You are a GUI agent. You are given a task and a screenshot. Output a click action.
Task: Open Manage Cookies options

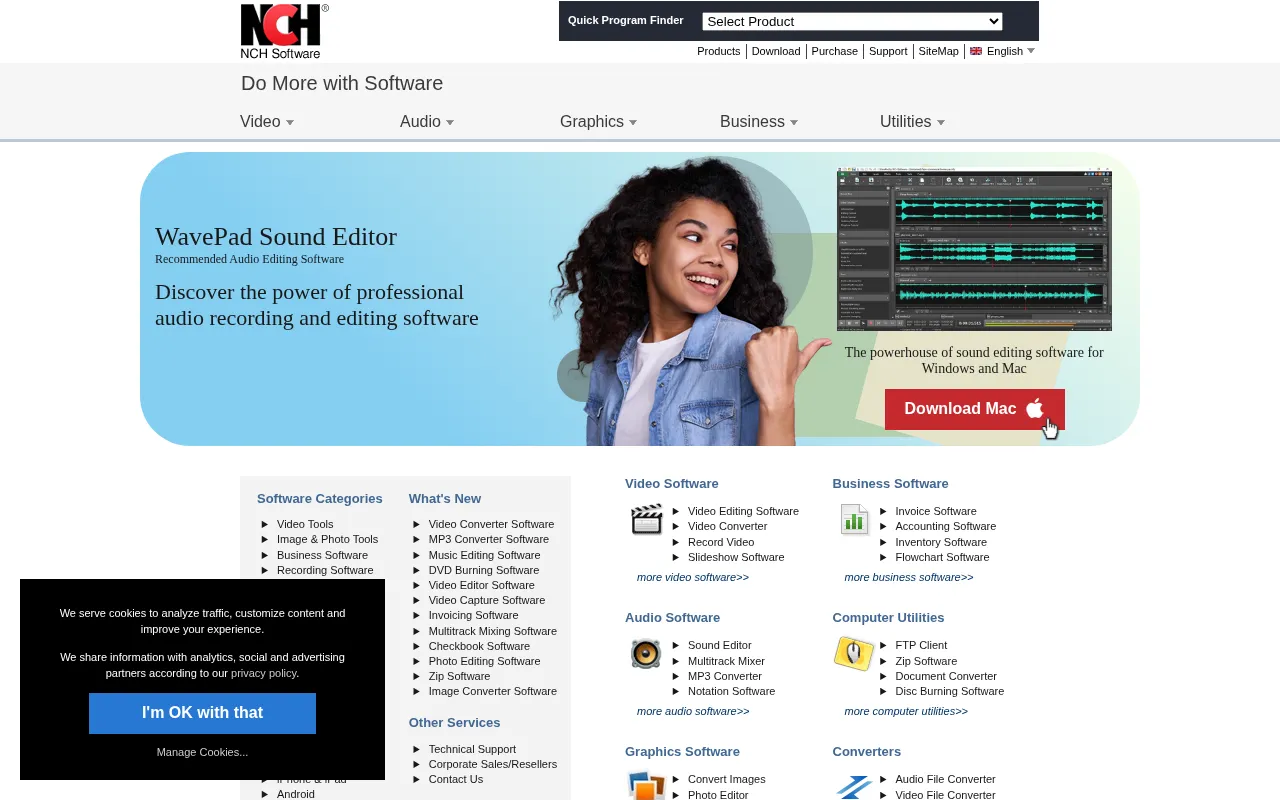pyautogui.click(x=202, y=752)
